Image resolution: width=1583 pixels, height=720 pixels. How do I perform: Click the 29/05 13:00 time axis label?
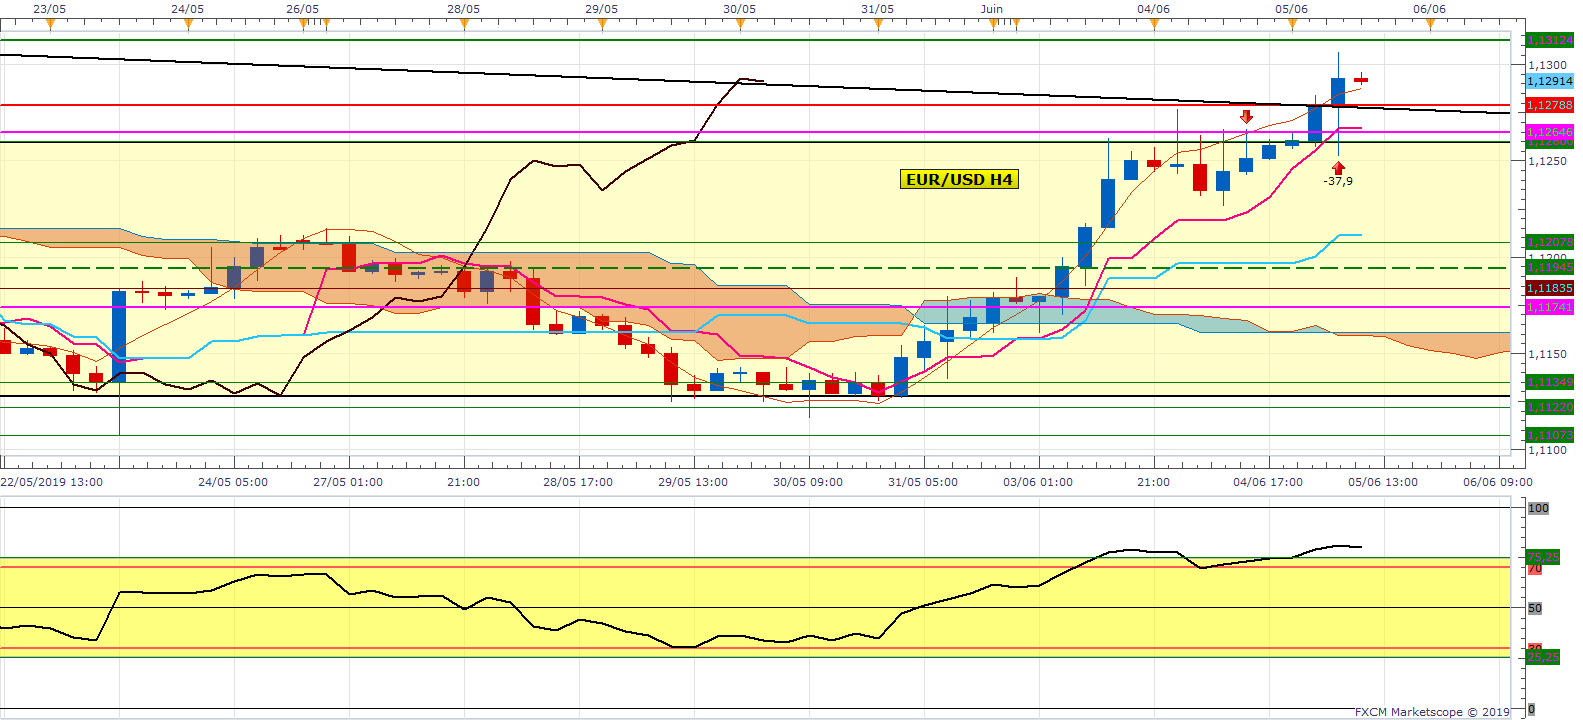coord(693,482)
